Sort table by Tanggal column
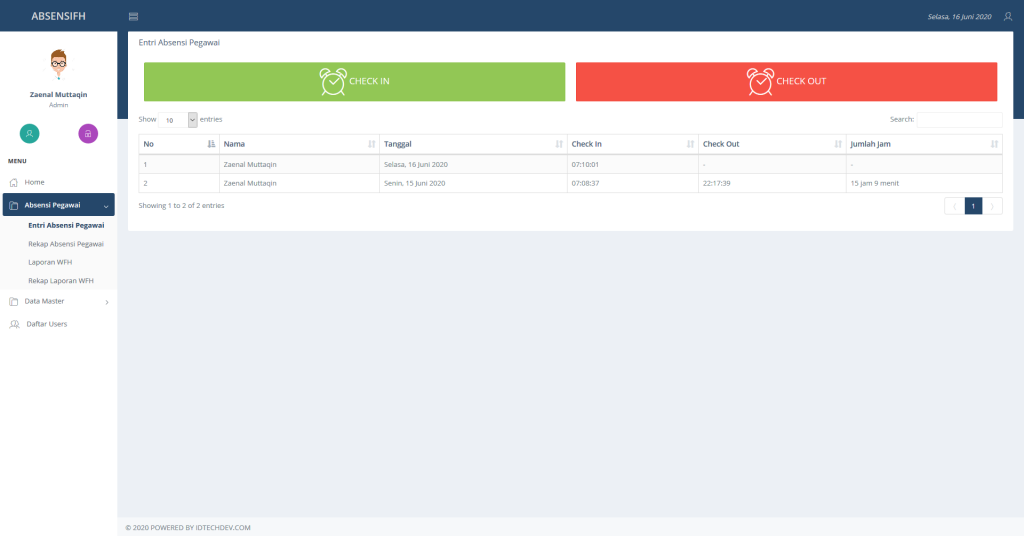This screenshot has width=1024, height=536. [x=473, y=144]
